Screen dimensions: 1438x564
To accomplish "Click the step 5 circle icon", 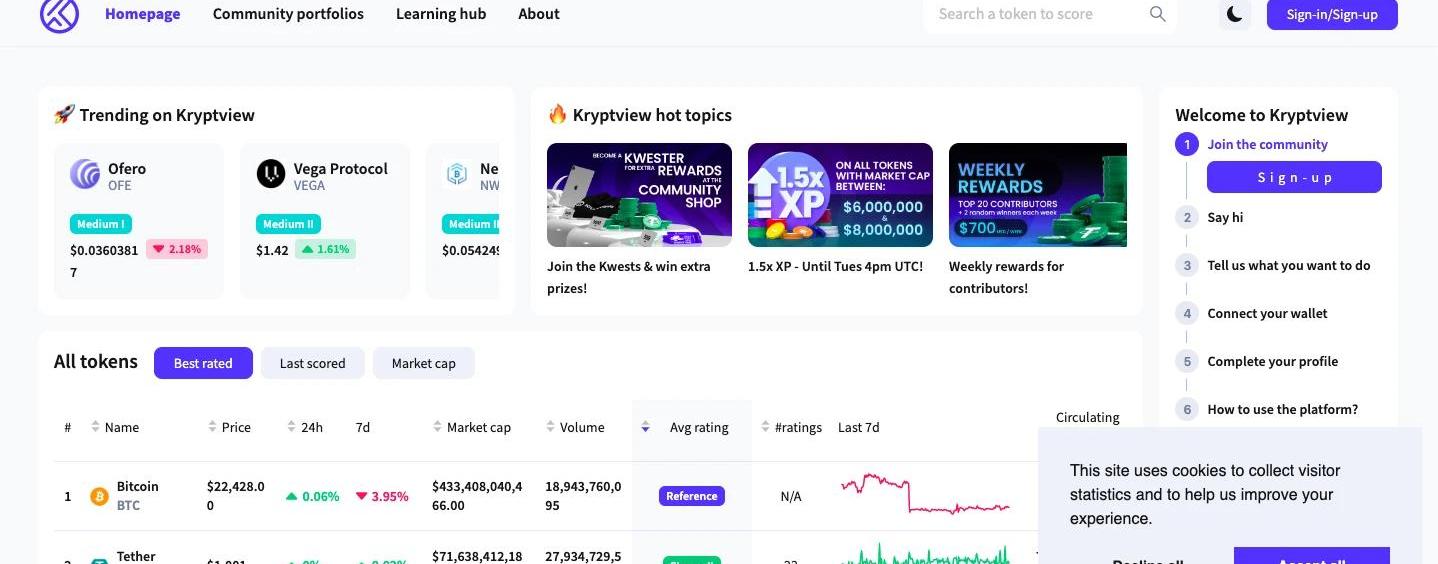I will tap(1187, 361).
